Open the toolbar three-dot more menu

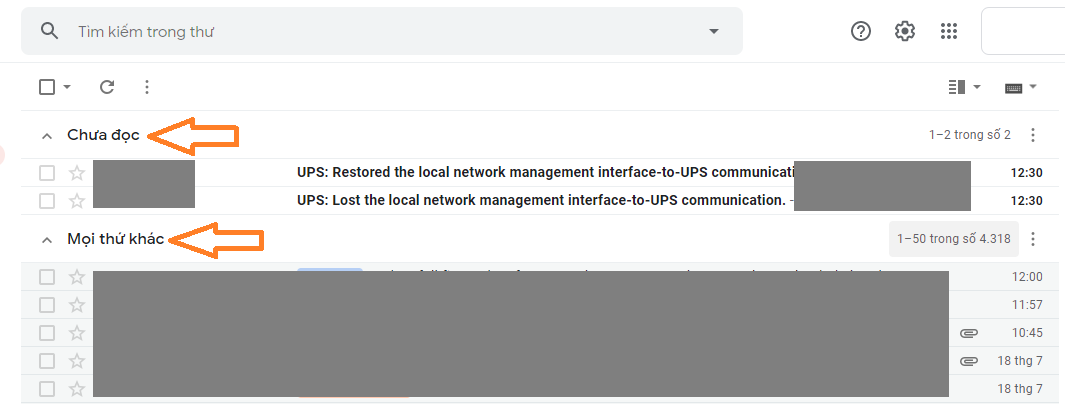coord(147,87)
